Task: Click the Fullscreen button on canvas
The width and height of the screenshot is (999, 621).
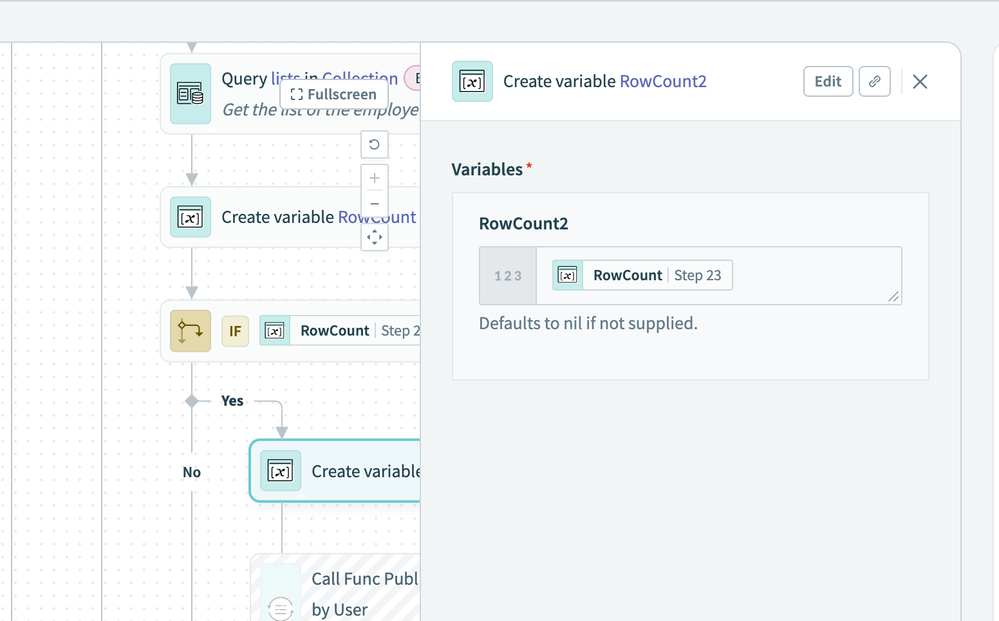Action: (334, 94)
